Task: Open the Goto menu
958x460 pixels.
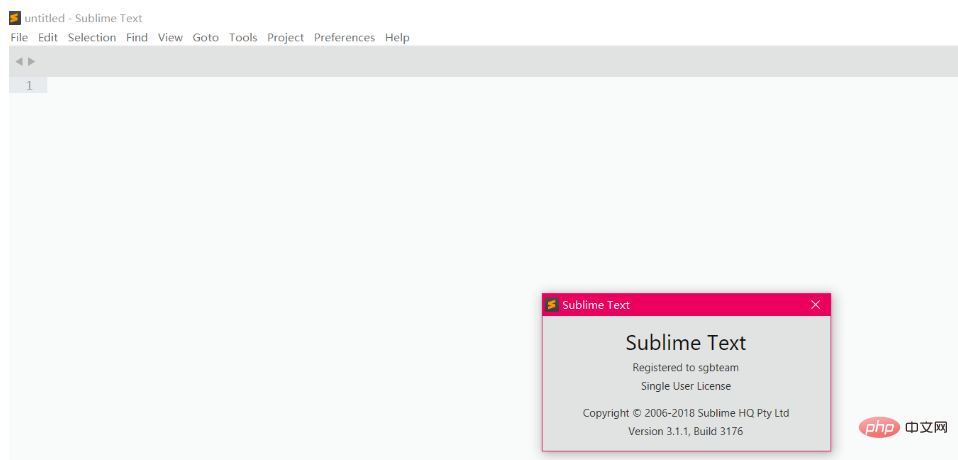Action: 205,37
